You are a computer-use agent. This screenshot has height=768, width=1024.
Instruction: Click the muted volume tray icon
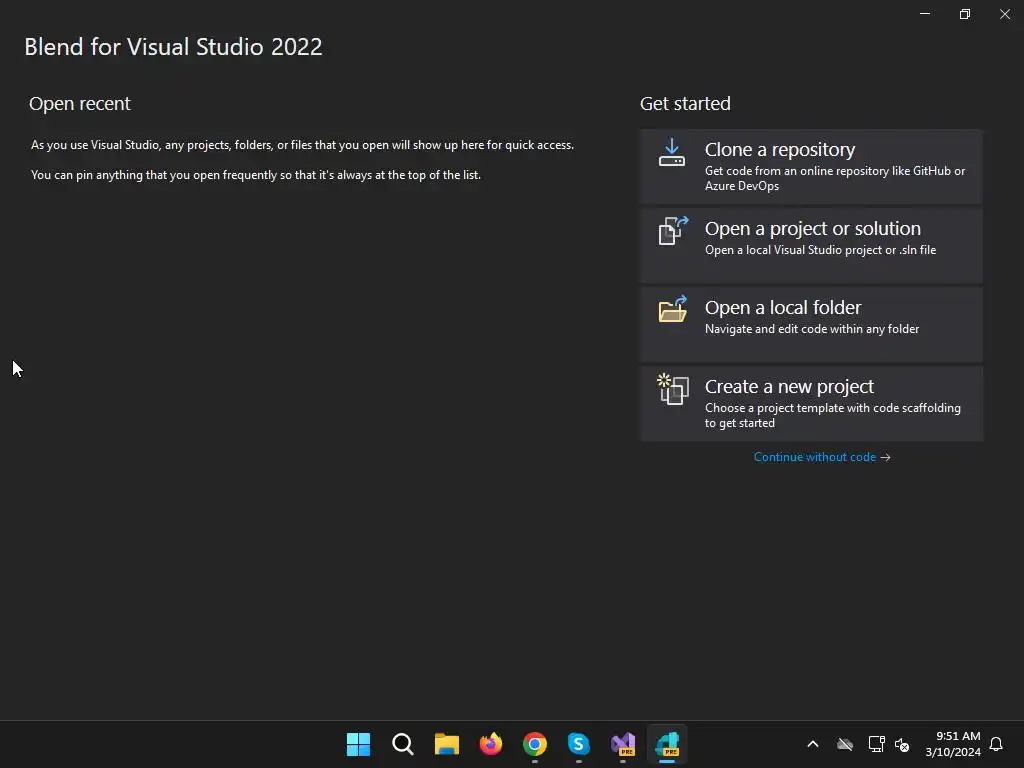click(902, 744)
